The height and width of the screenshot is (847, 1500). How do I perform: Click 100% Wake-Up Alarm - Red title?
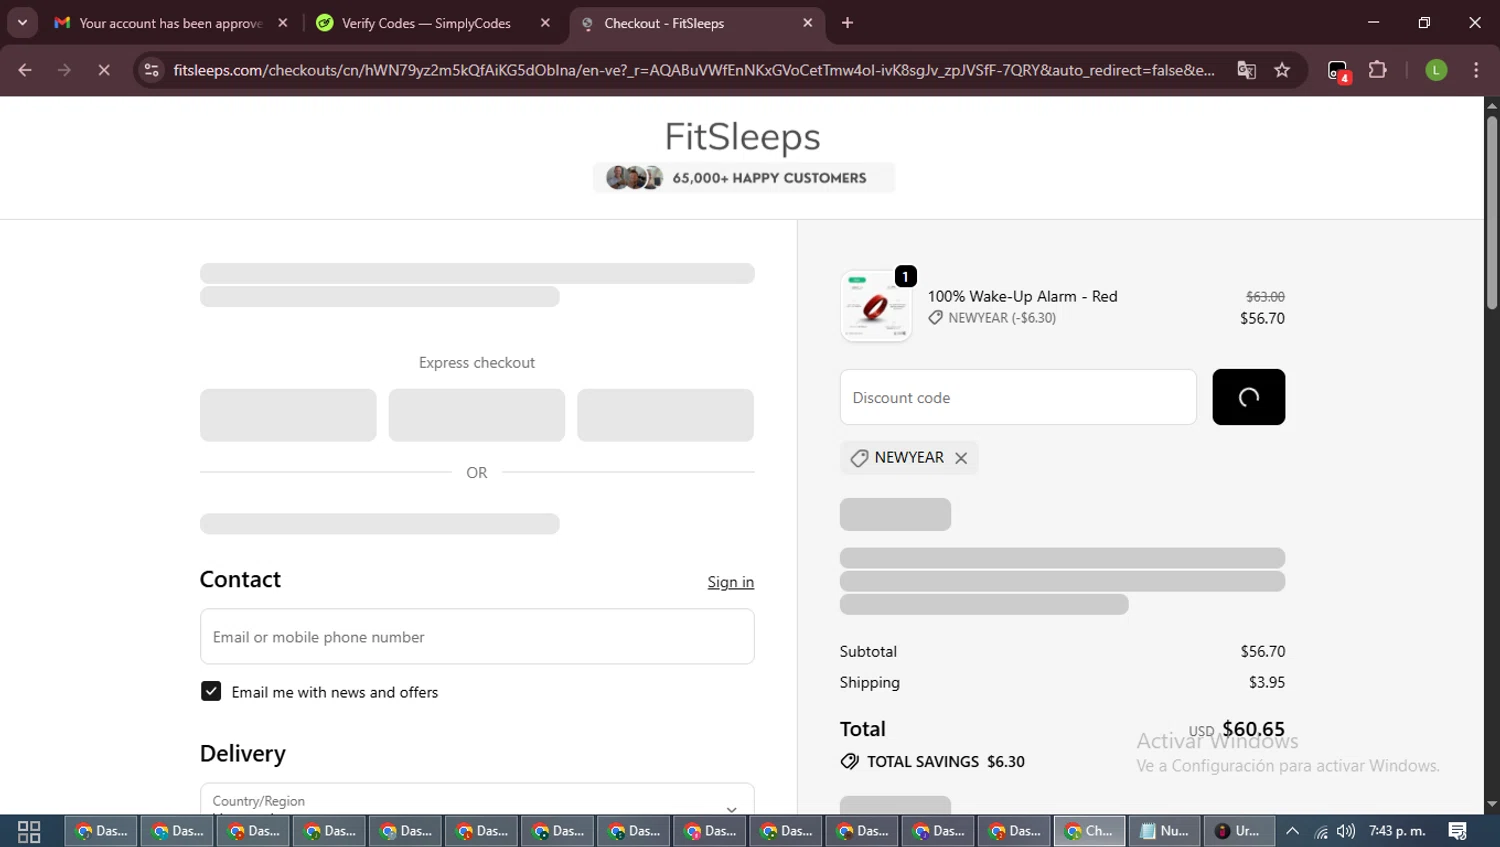pyautogui.click(x=1022, y=296)
